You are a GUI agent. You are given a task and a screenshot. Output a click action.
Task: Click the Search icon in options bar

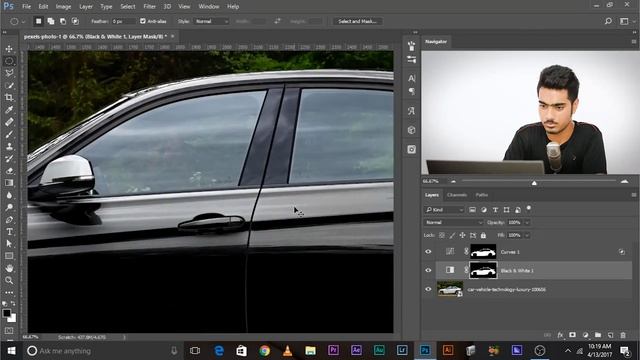tap(608, 21)
